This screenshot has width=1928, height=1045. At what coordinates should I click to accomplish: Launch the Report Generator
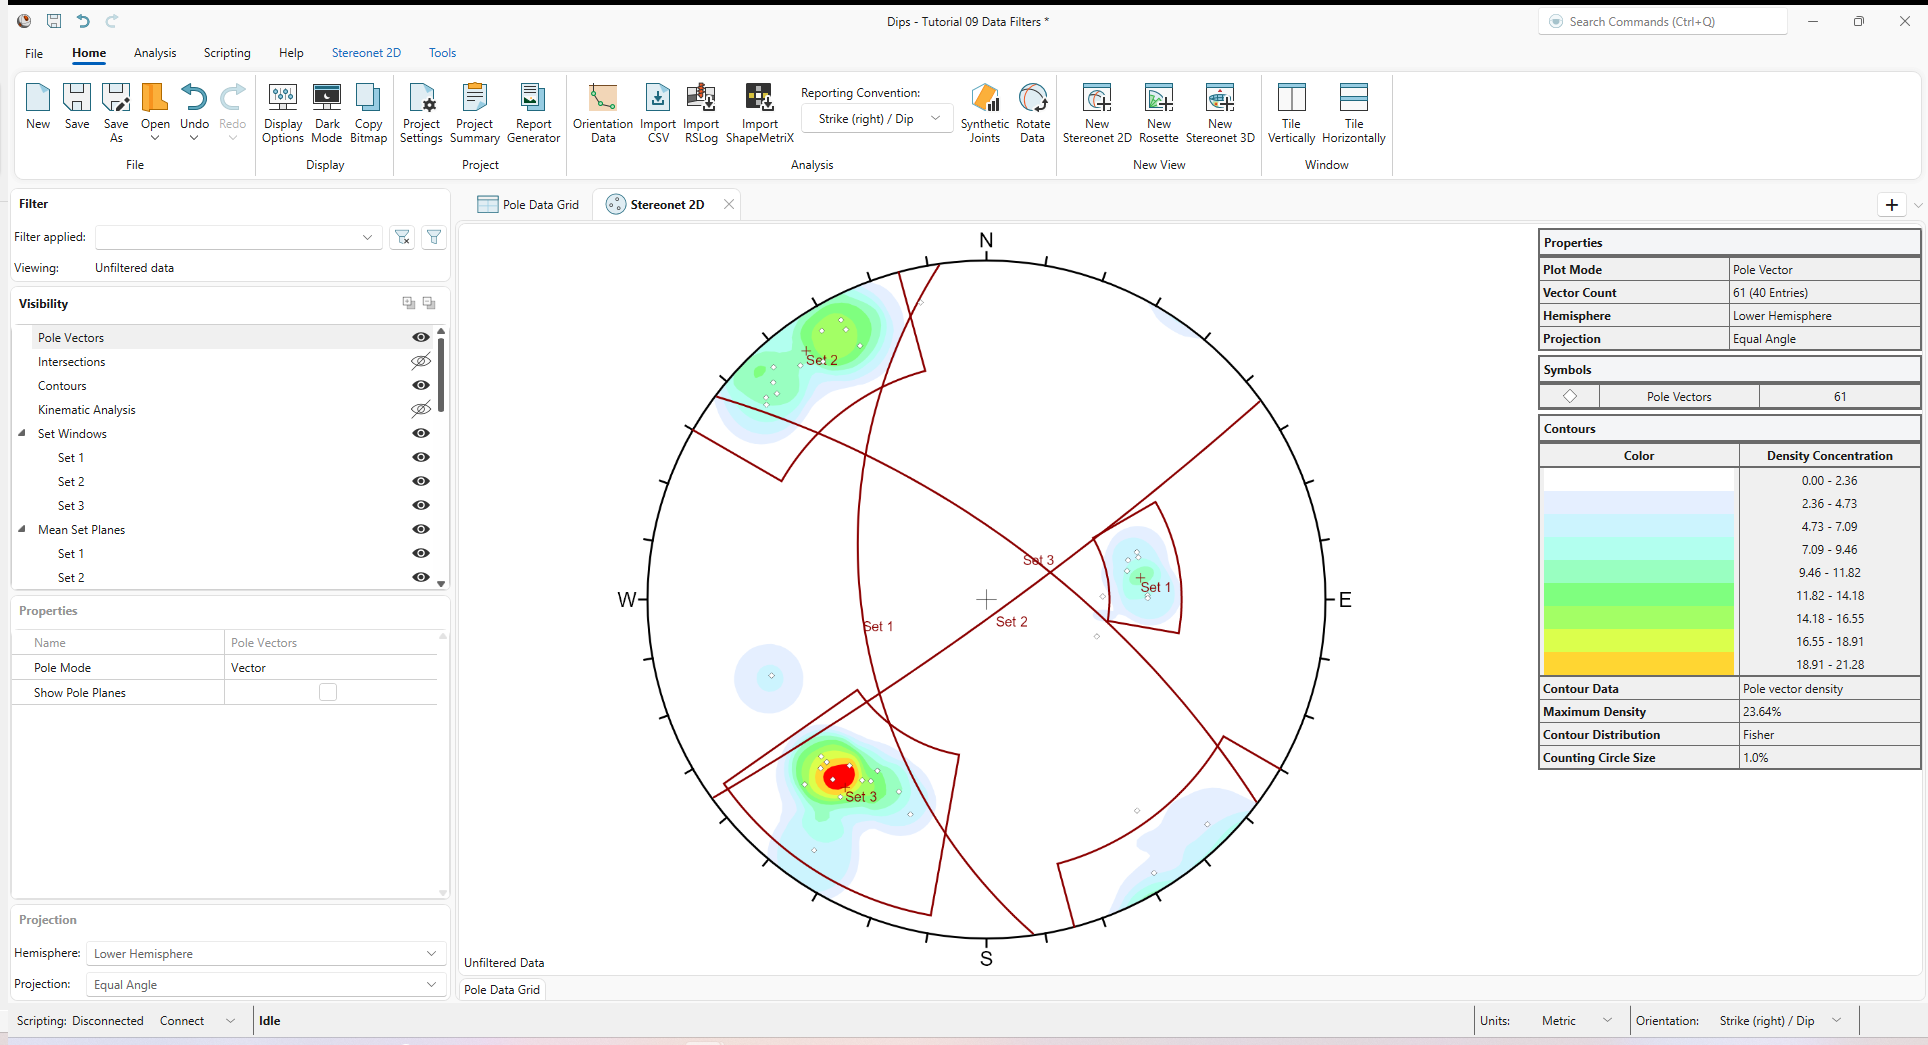point(533,112)
